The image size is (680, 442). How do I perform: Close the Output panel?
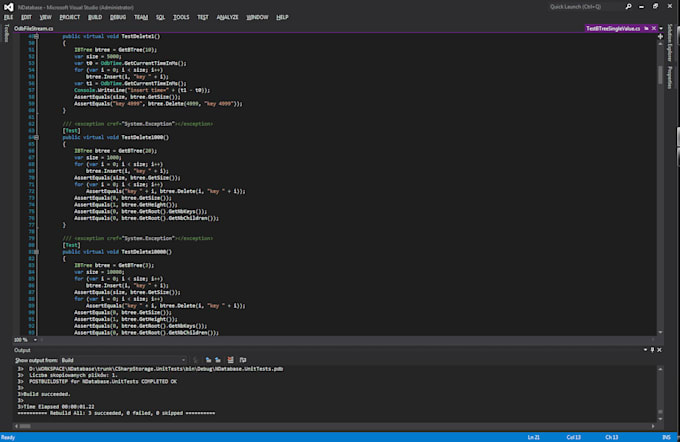(x=660, y=350)
